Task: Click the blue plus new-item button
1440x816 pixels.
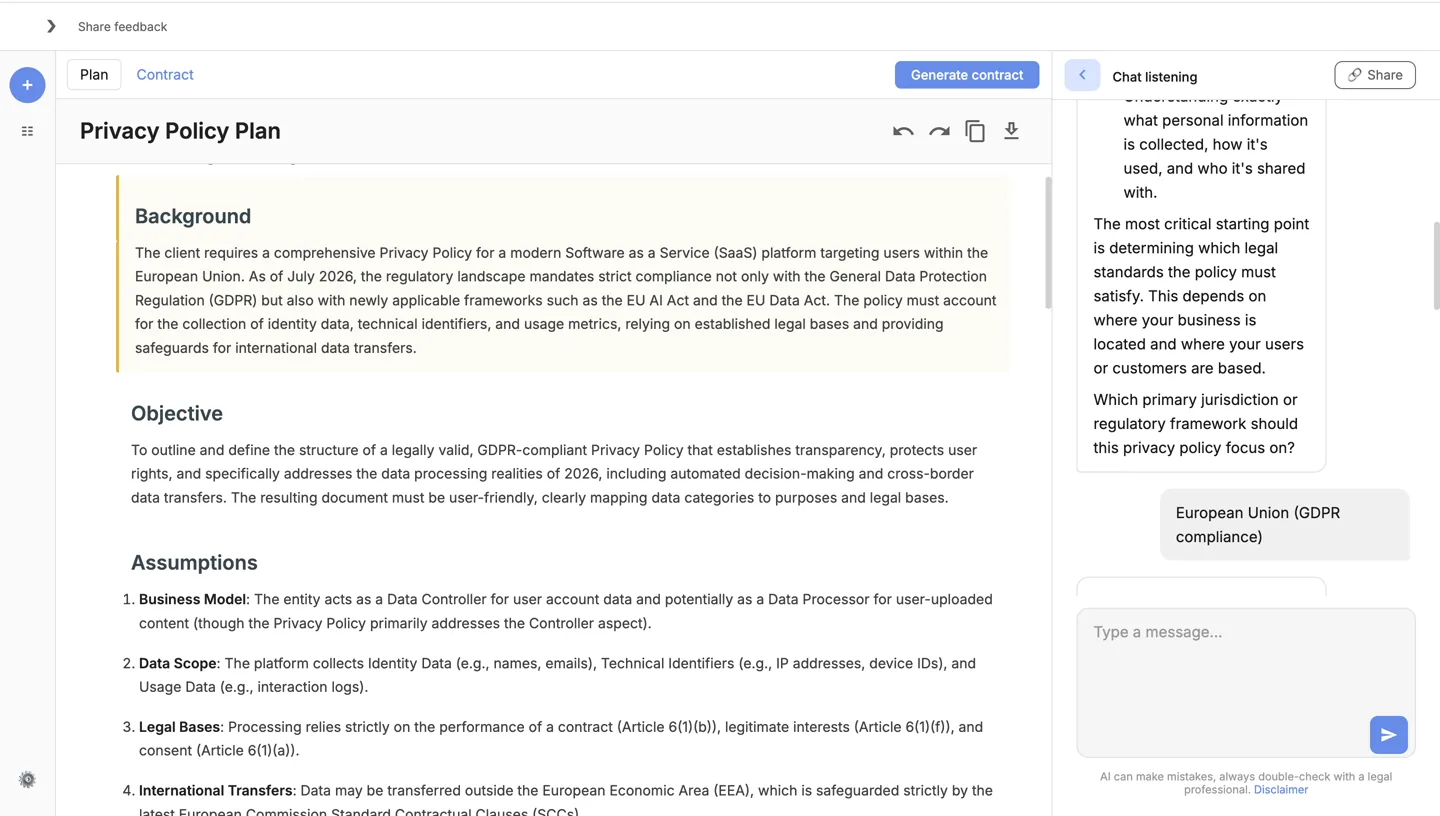Action: tap(27, 85)
